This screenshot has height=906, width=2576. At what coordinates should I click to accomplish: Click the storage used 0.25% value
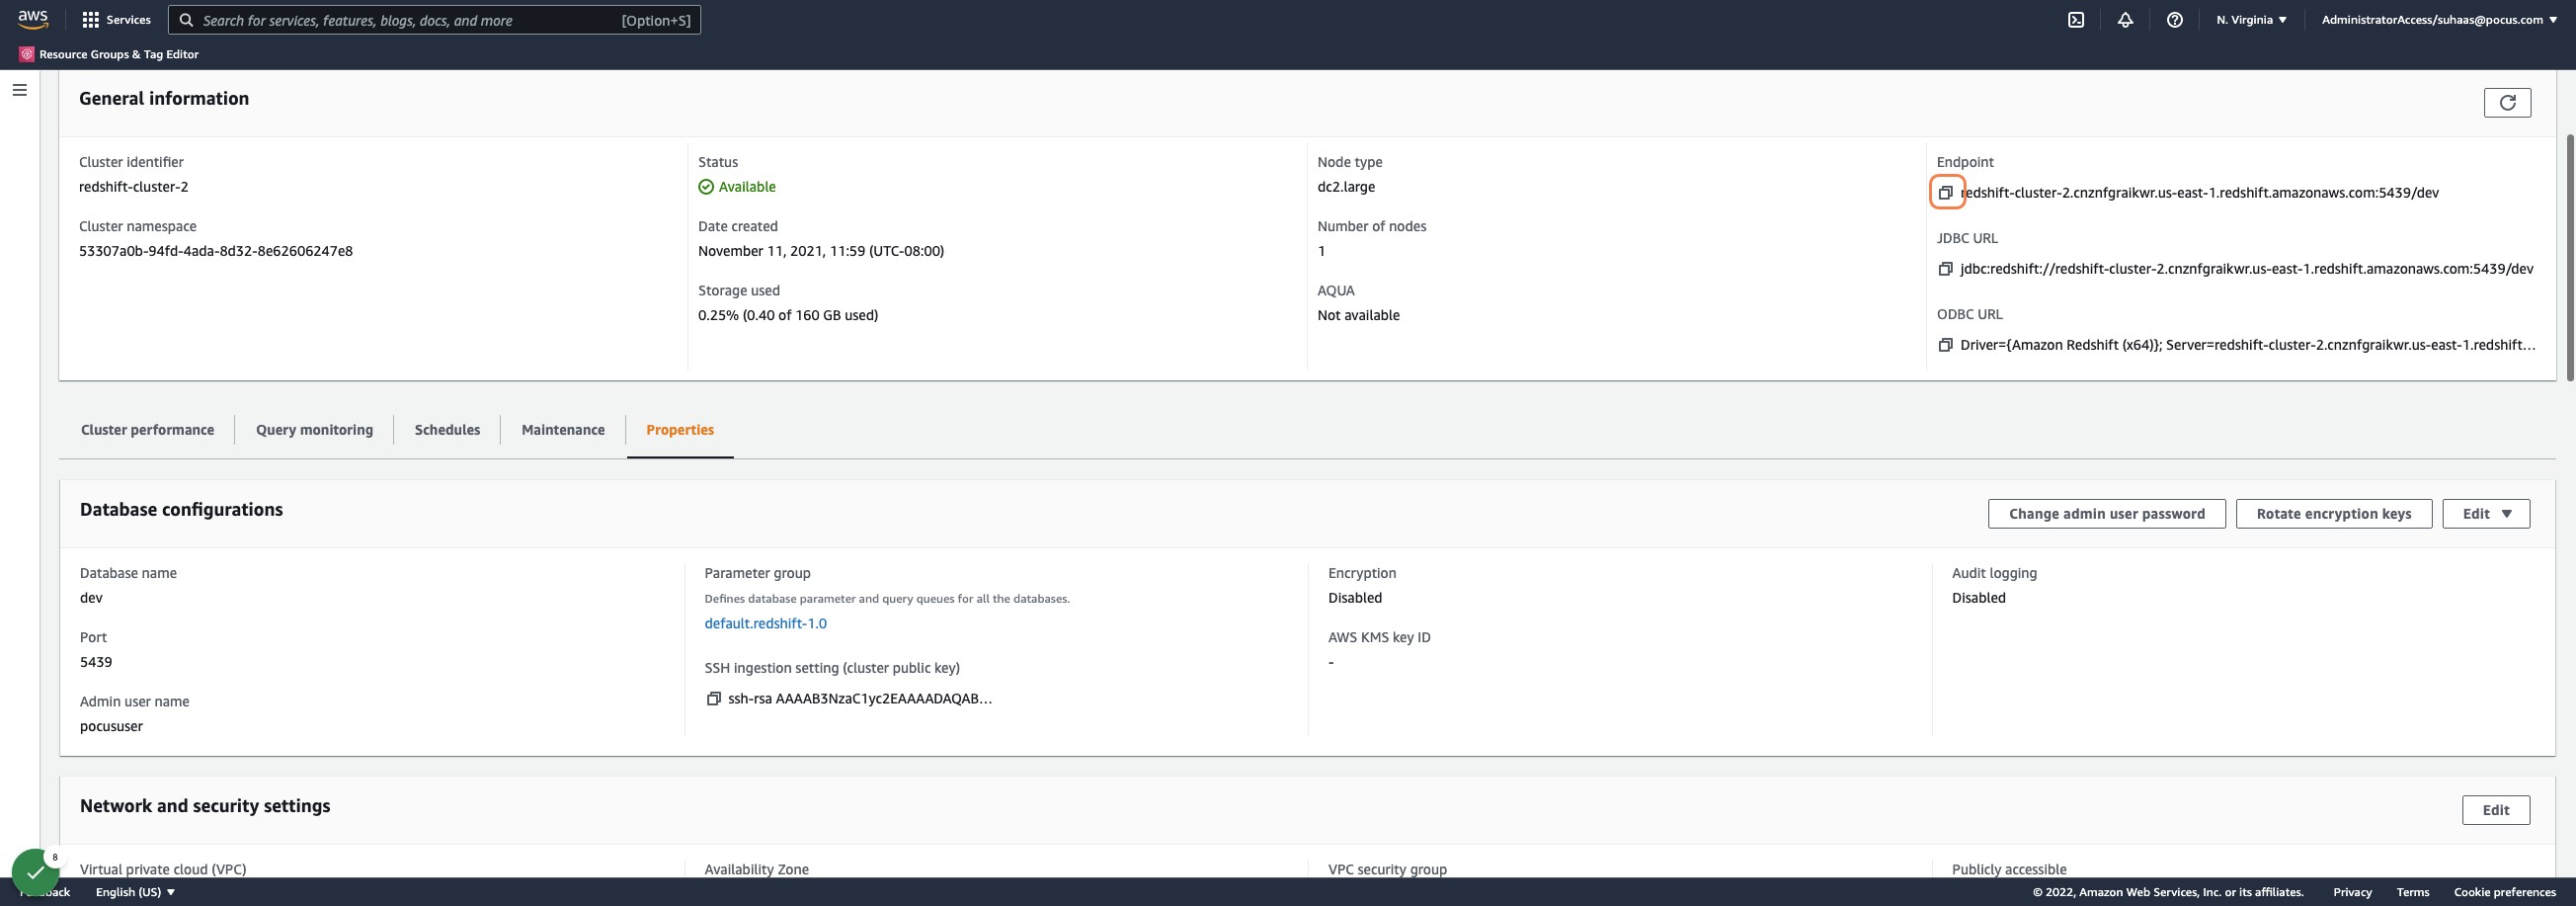pos(788,315)
